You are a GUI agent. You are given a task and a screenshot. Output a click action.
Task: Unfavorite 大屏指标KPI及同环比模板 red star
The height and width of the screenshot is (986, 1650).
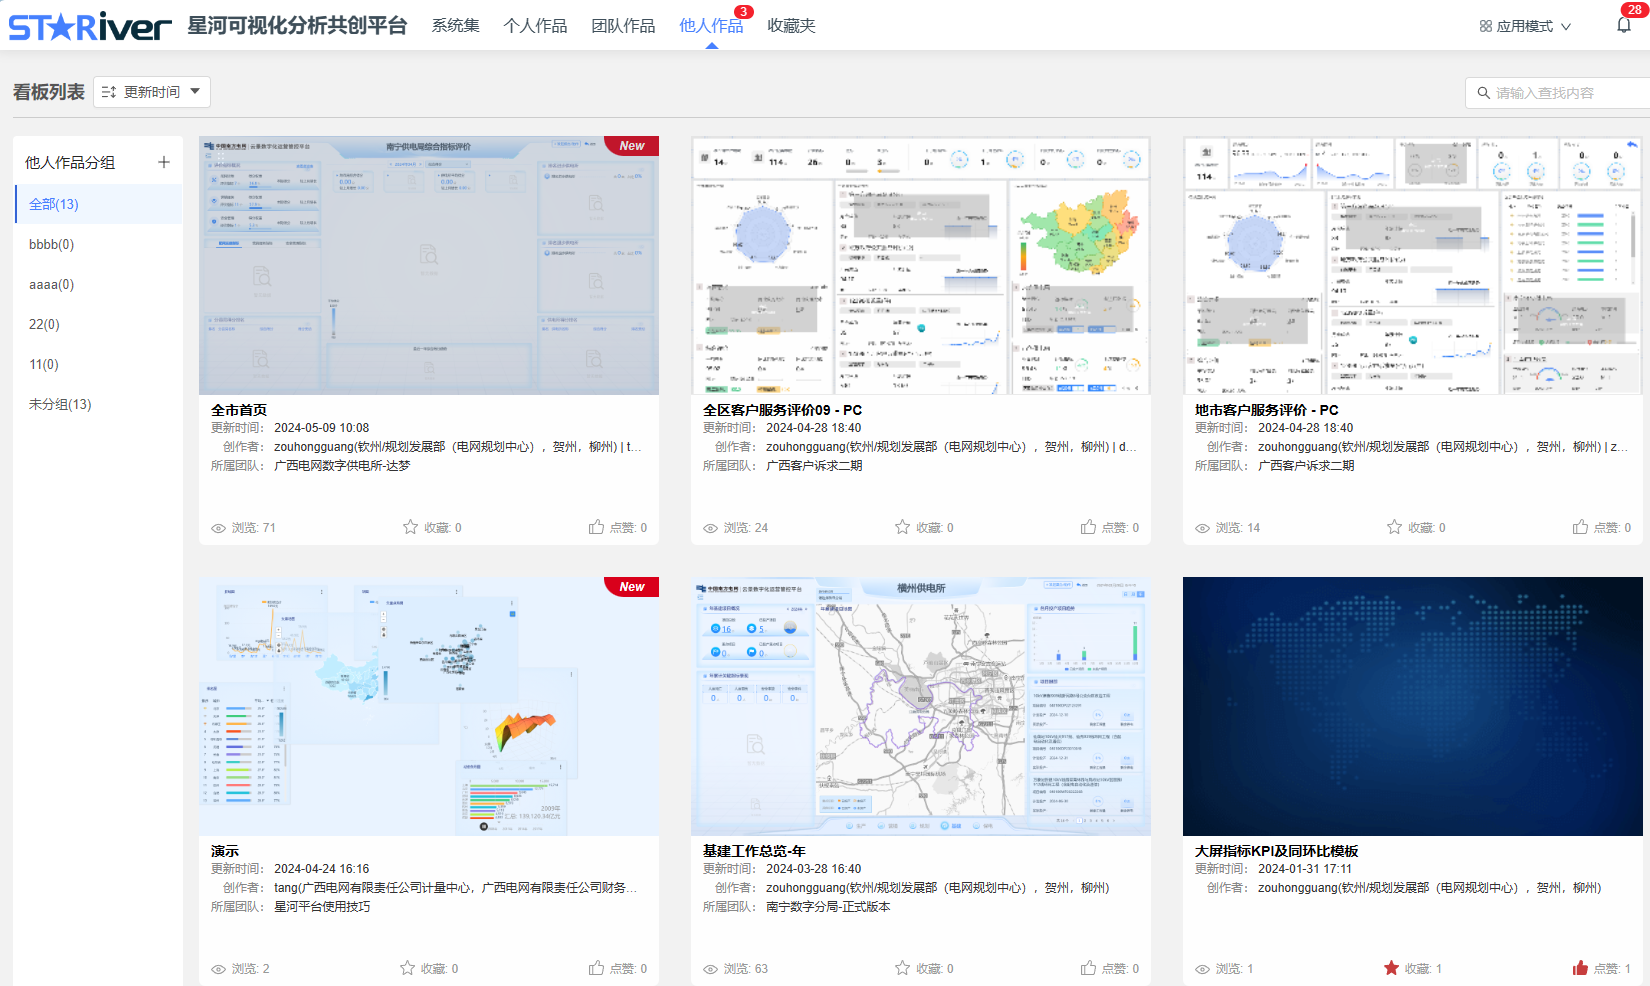point(1391,968)
